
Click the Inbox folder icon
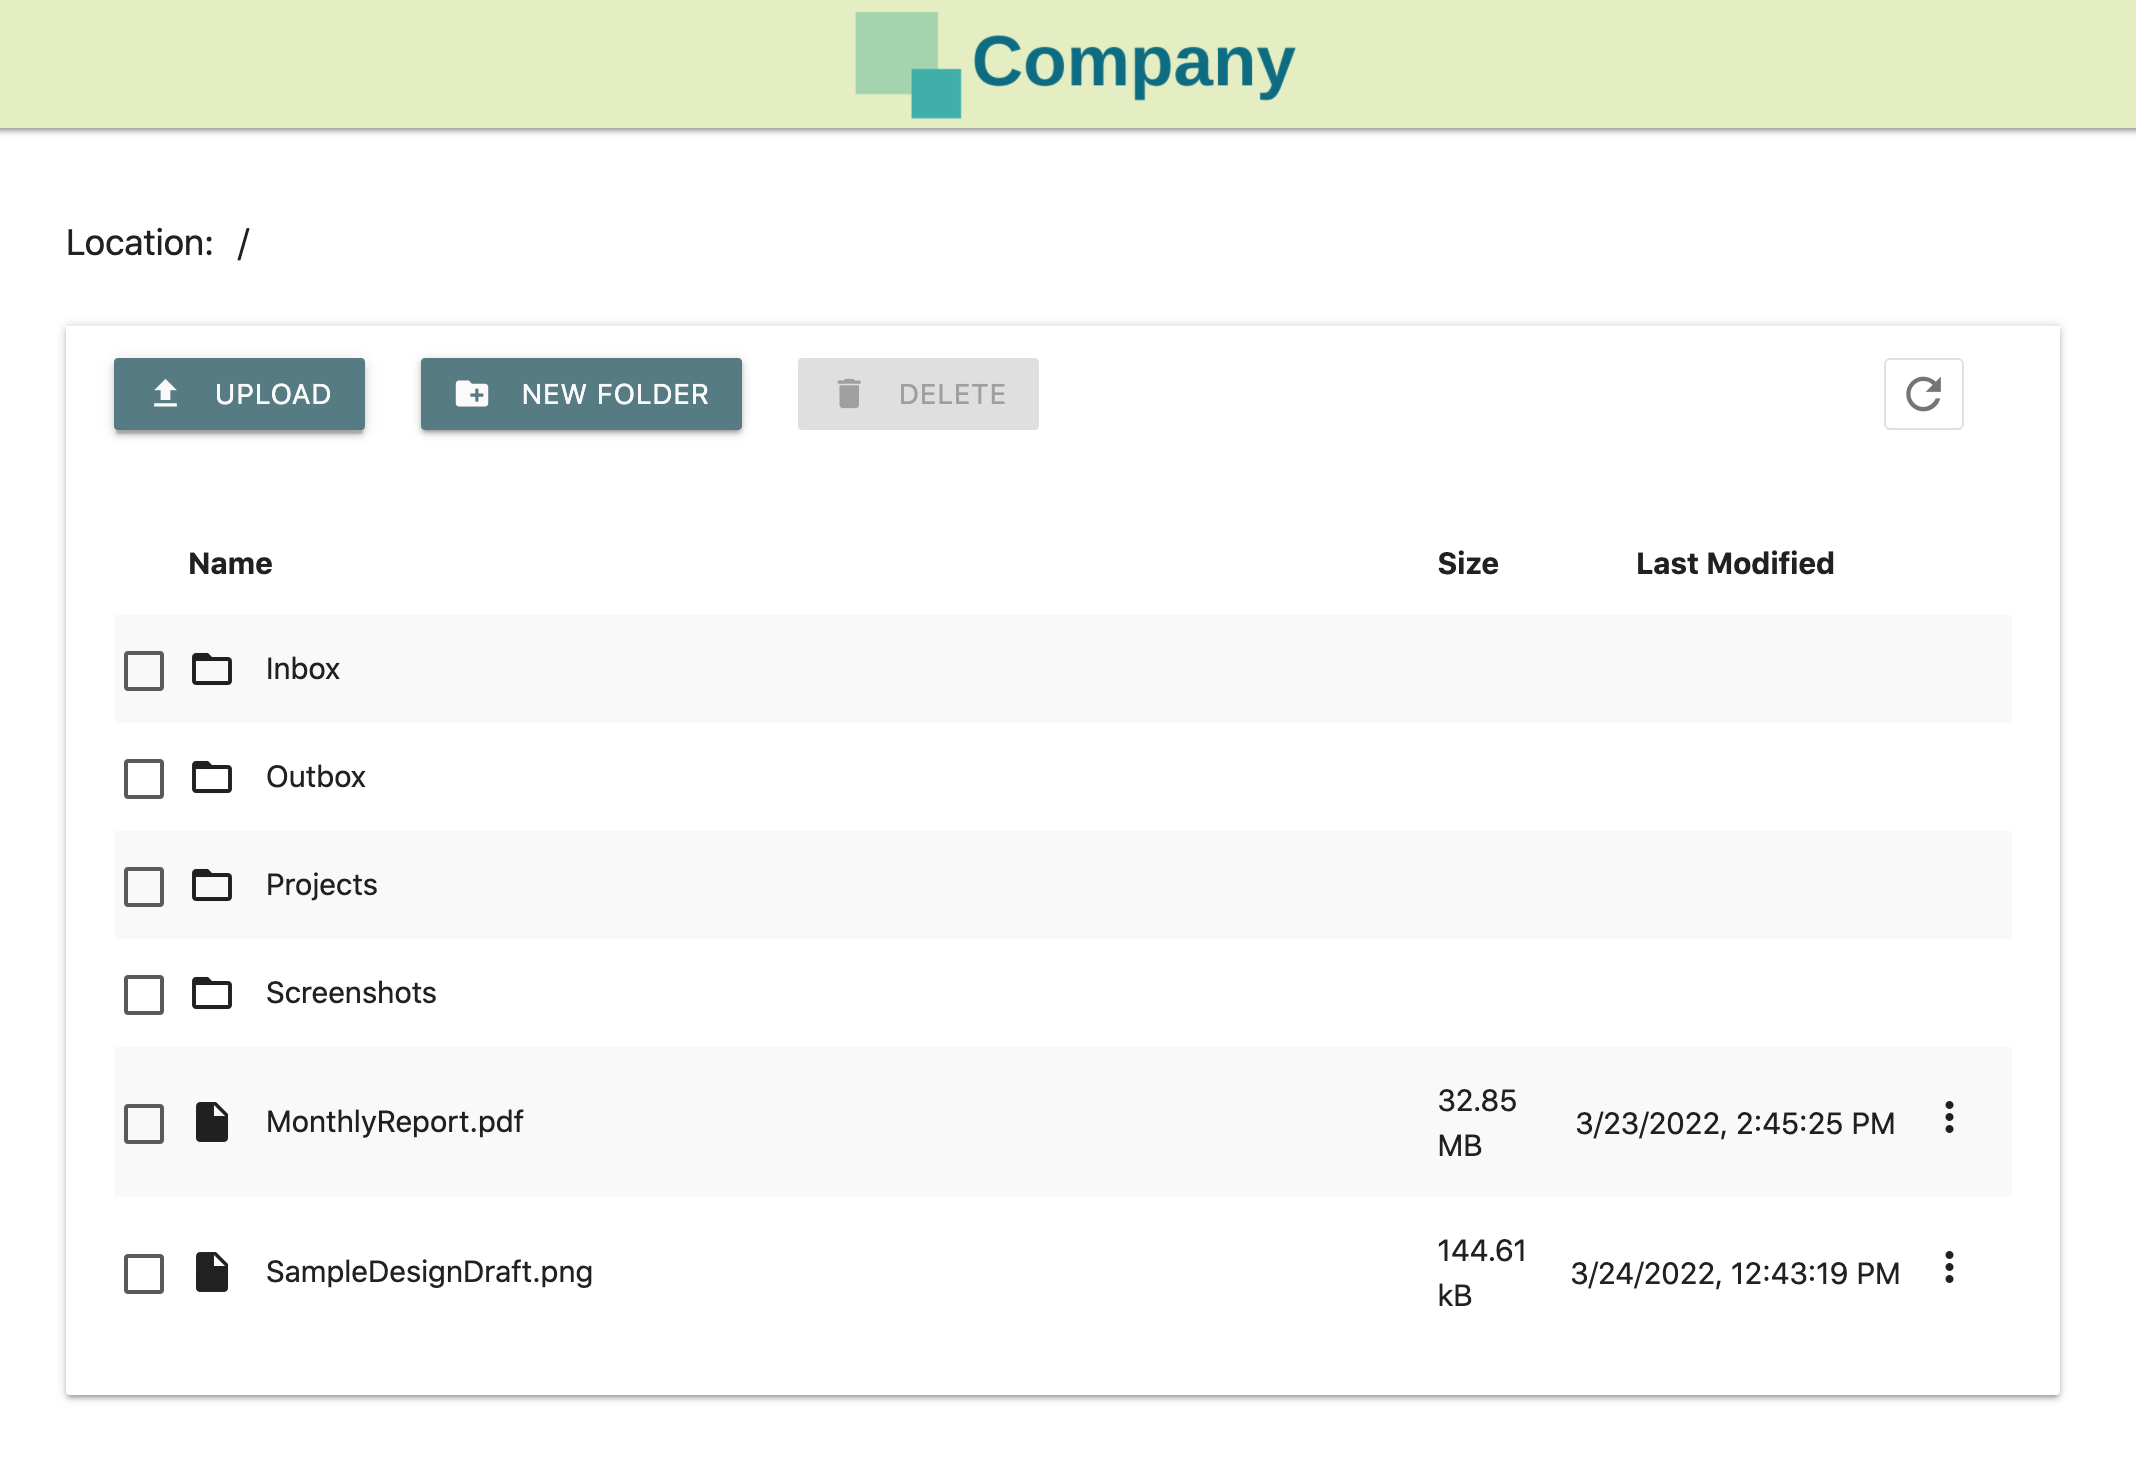tap(211, 669)
